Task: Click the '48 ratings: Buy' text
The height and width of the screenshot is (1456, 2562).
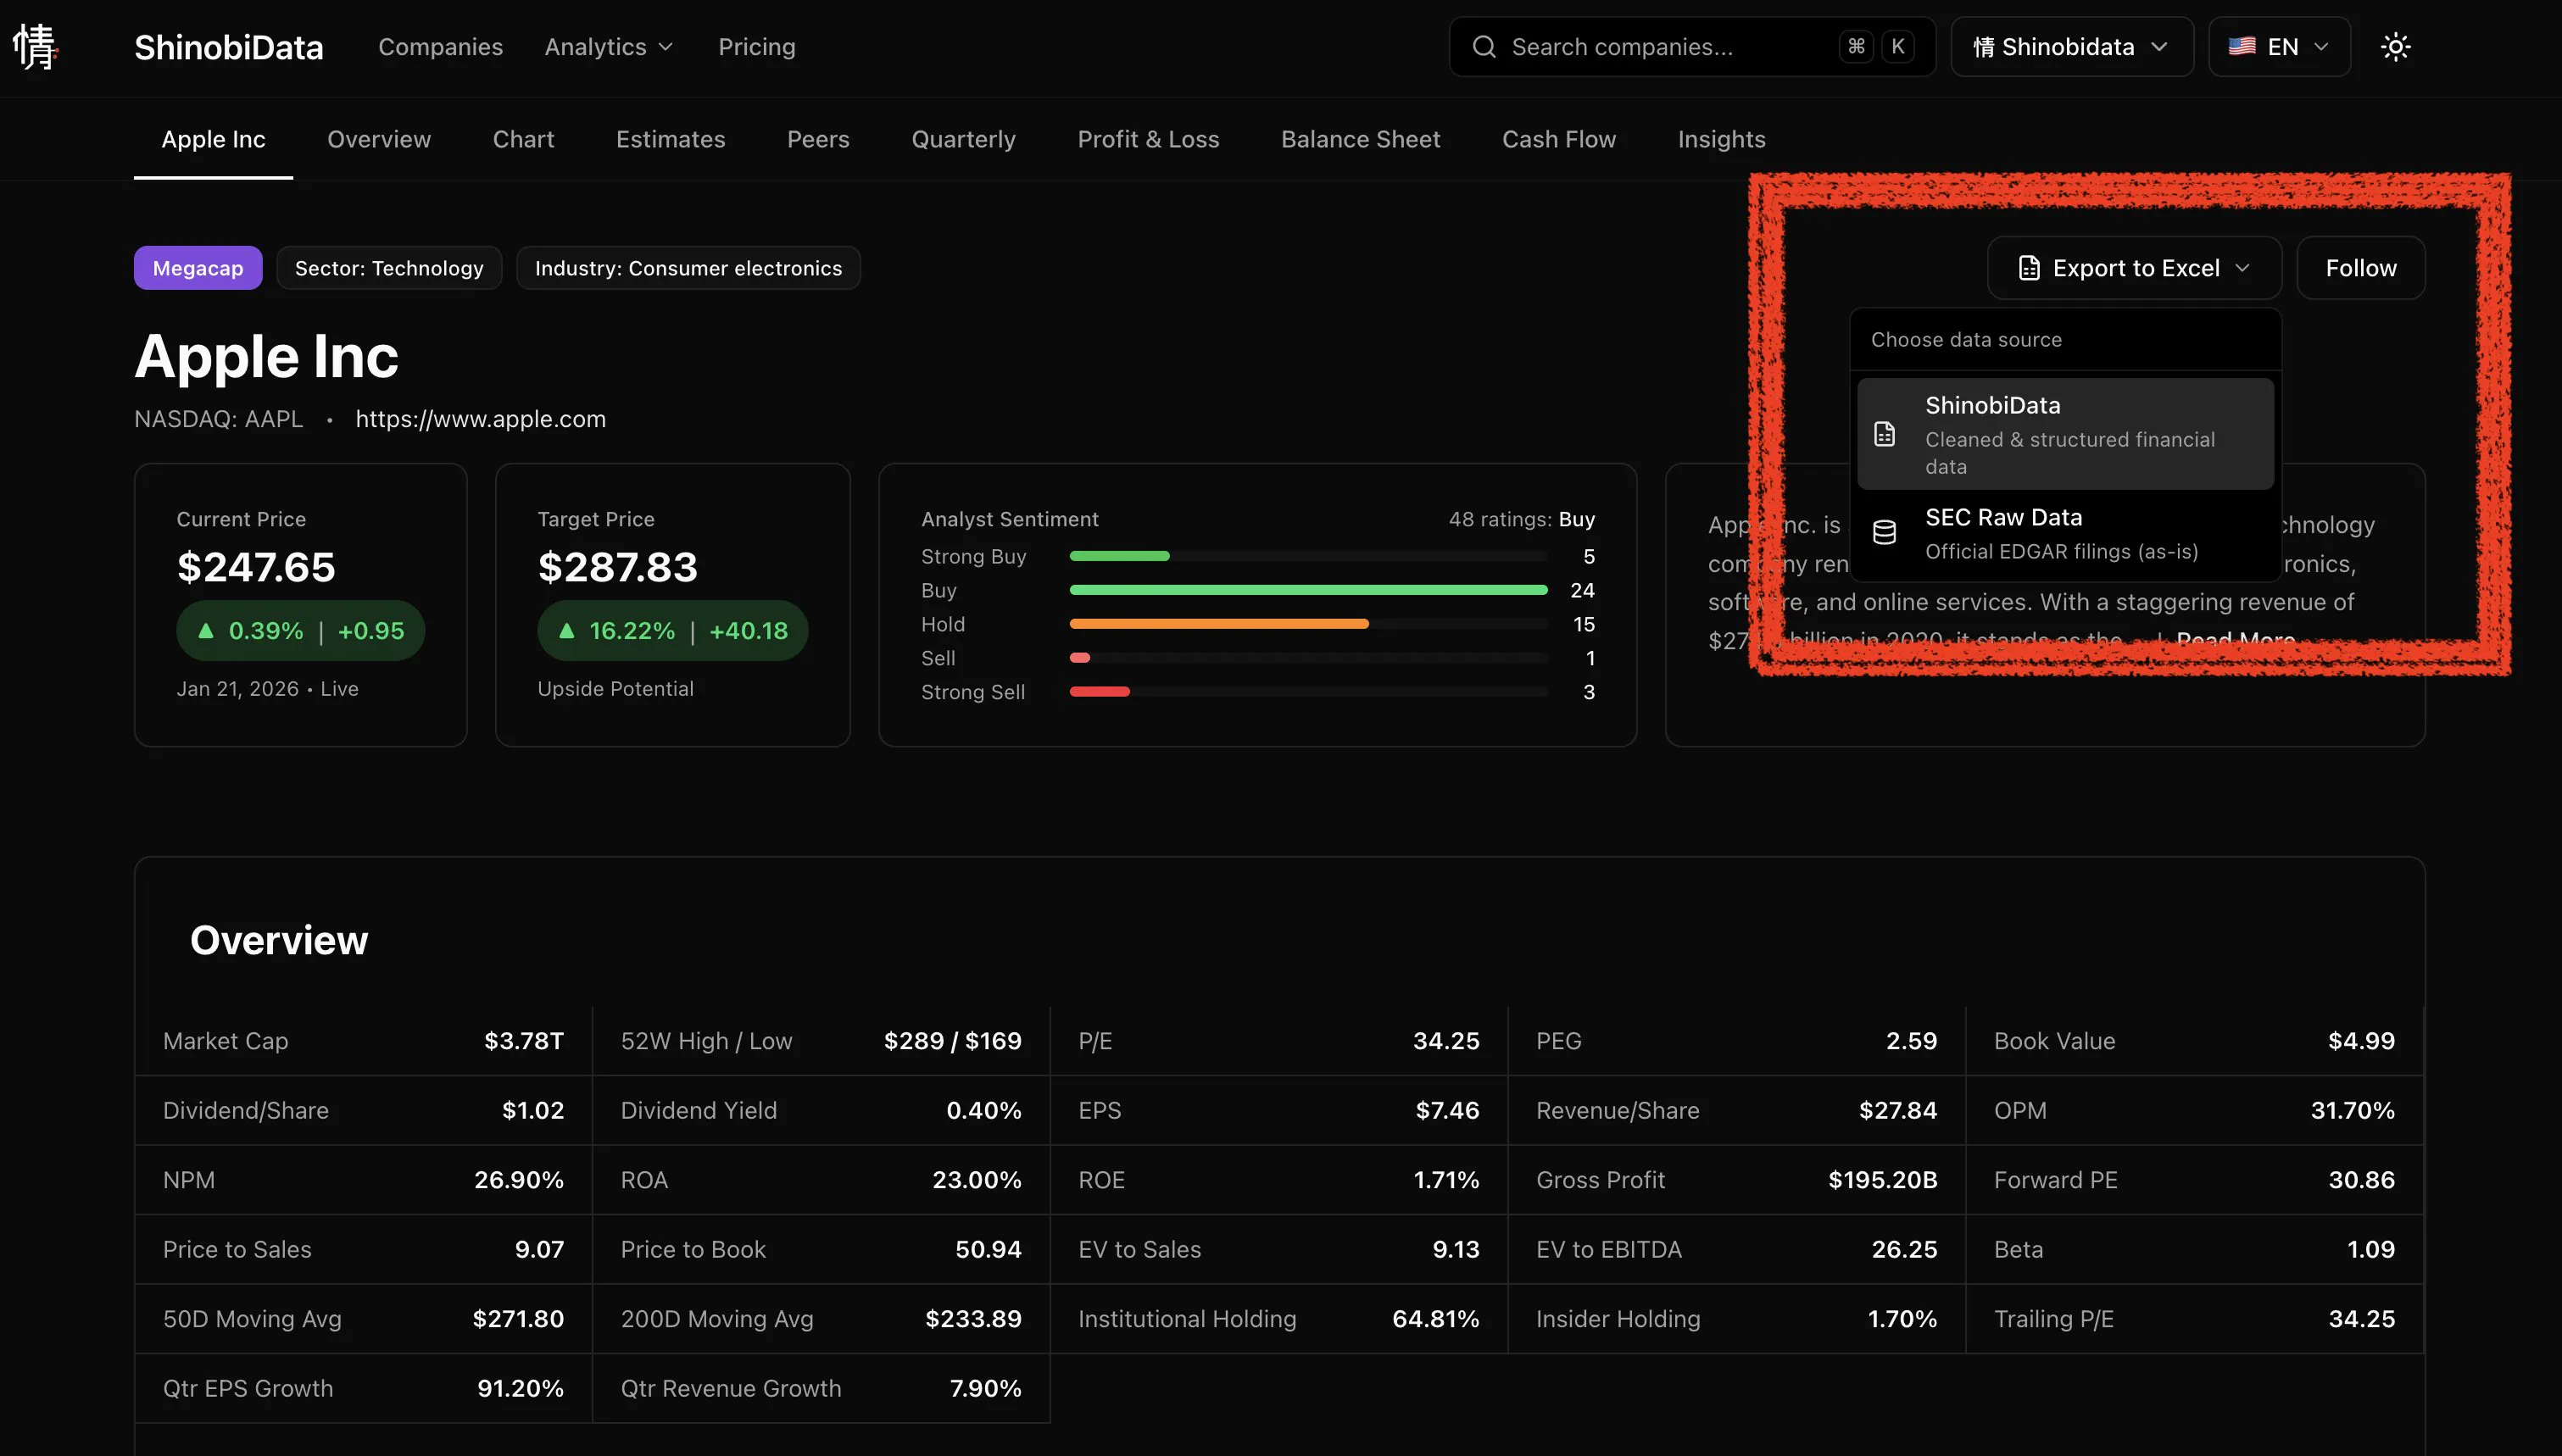Action: coord(1521,519)
